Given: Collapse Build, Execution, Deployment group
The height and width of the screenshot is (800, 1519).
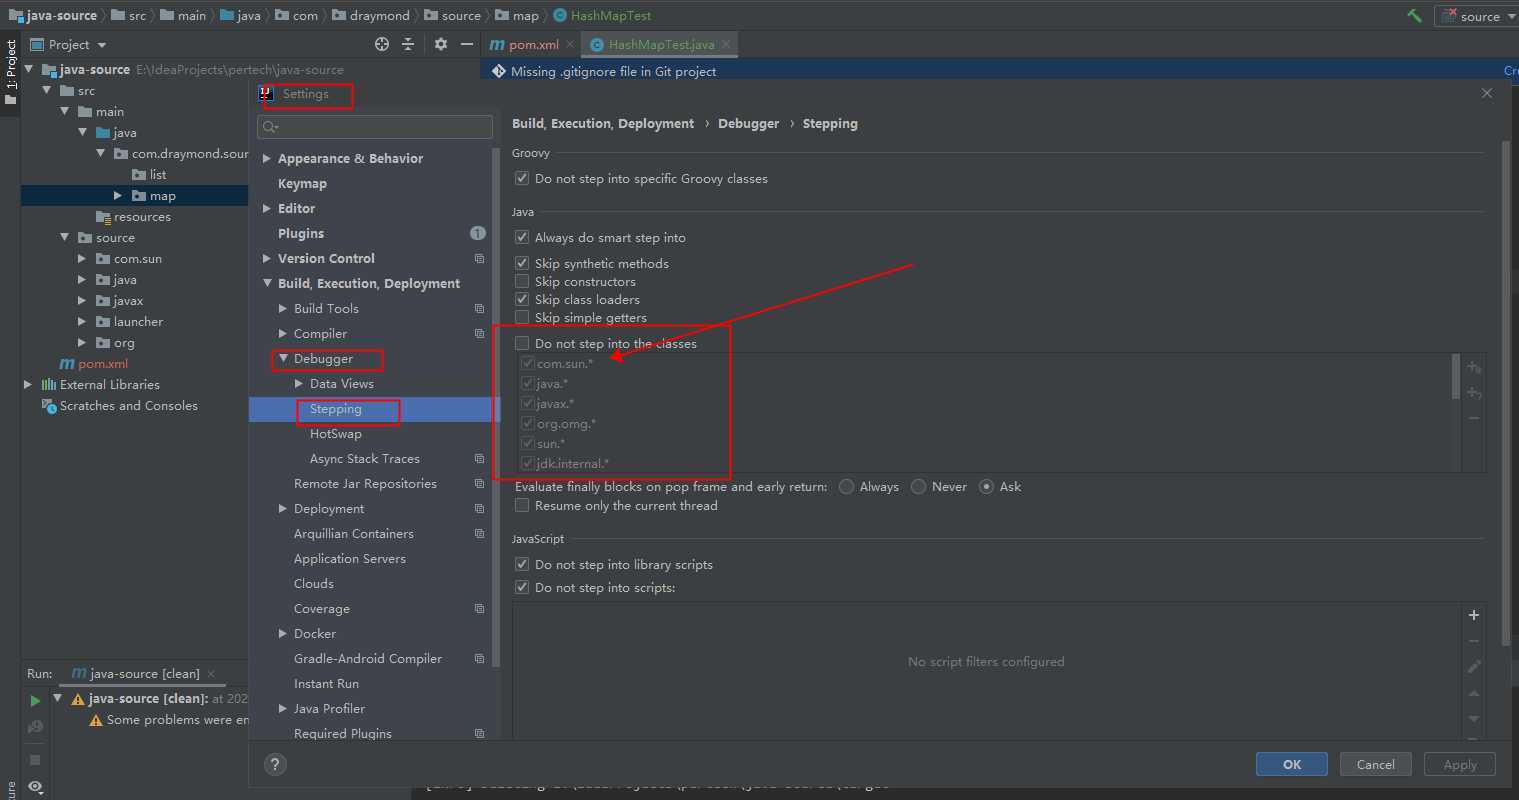Looking at the screenshot, I should 267,283.
